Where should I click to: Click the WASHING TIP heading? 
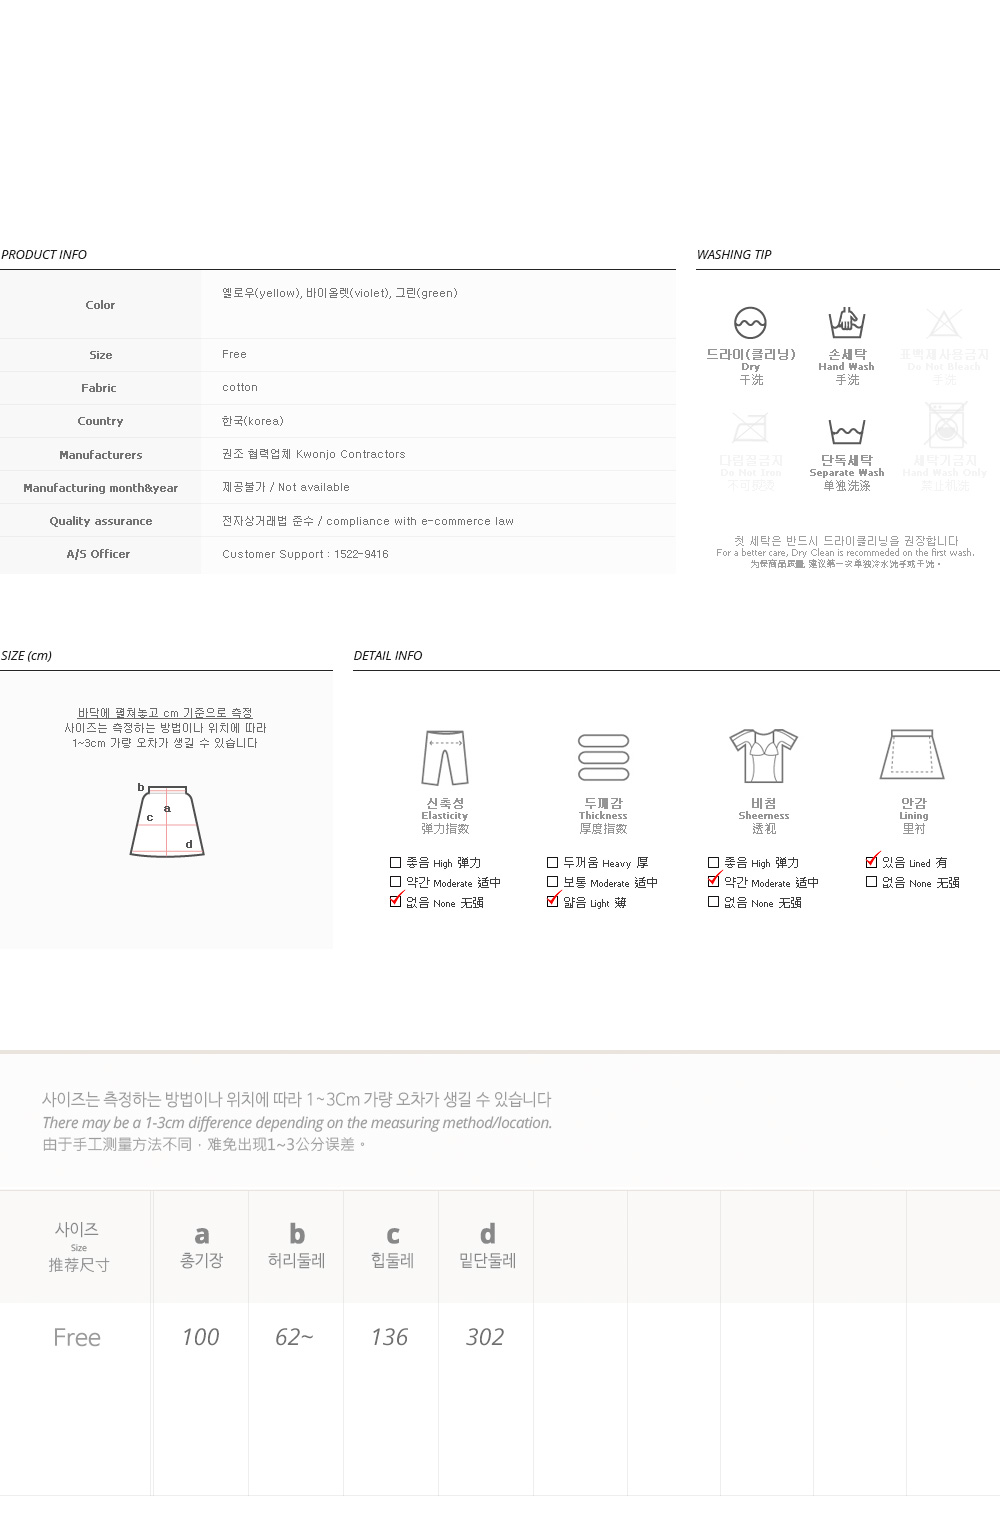click(734, 255)
